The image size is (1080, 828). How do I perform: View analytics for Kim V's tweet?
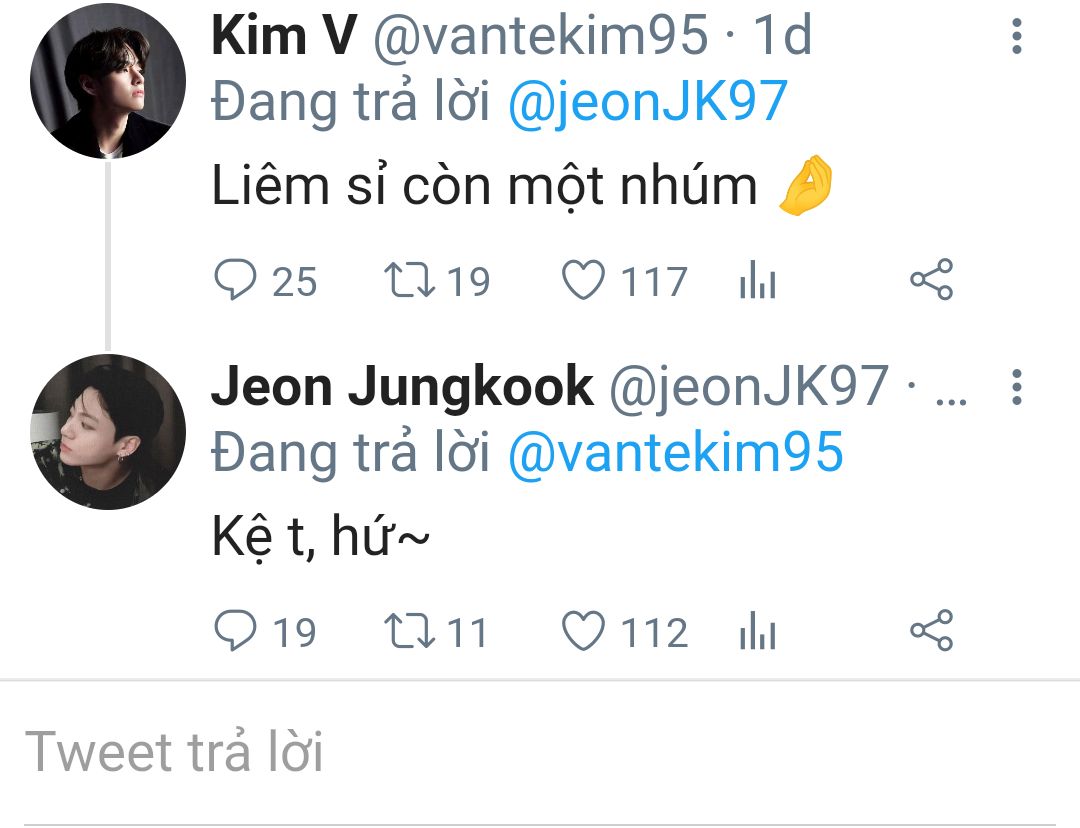758,280
